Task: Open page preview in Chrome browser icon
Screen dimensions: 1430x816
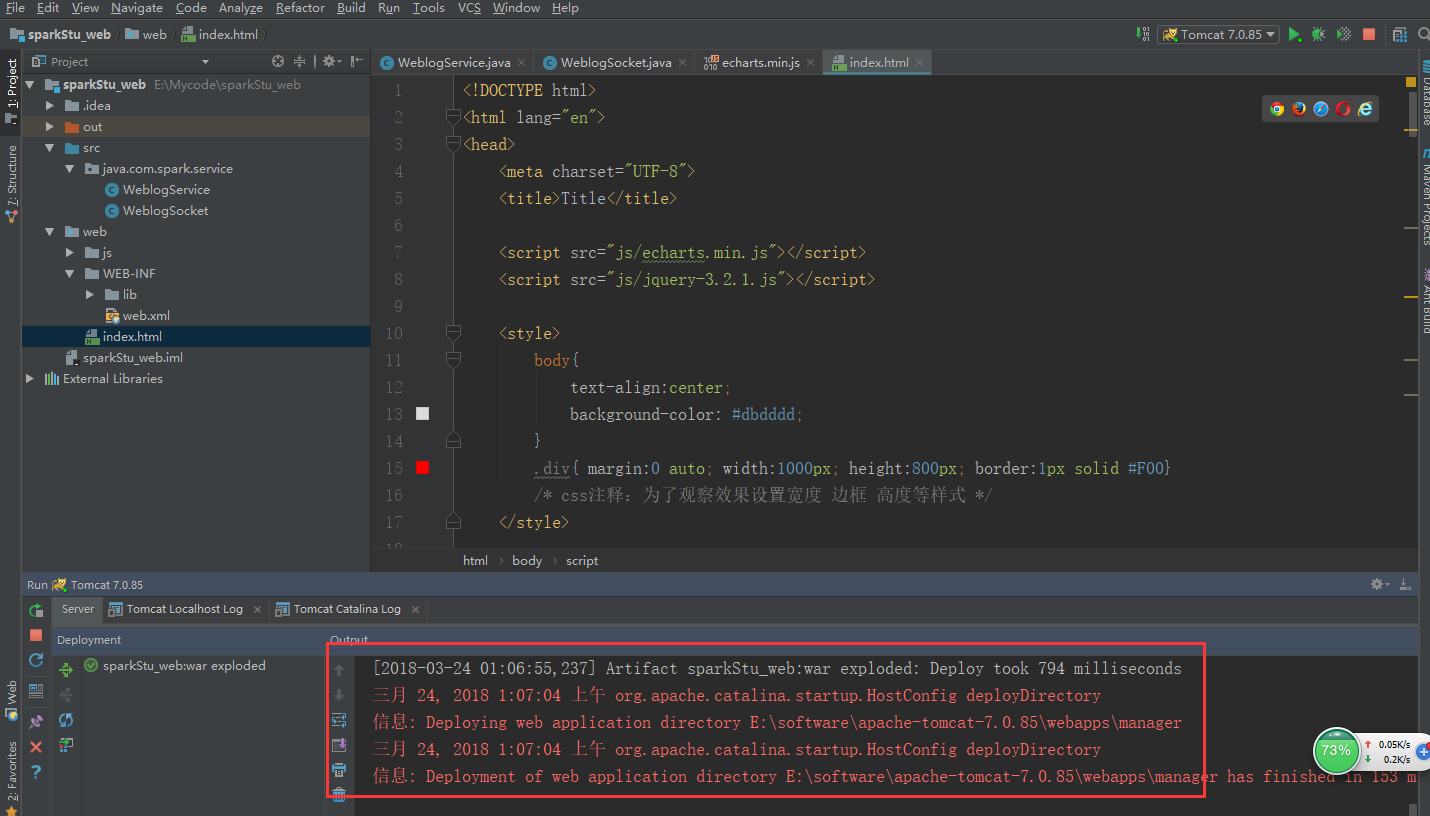Action: [x=1276, y=109]
